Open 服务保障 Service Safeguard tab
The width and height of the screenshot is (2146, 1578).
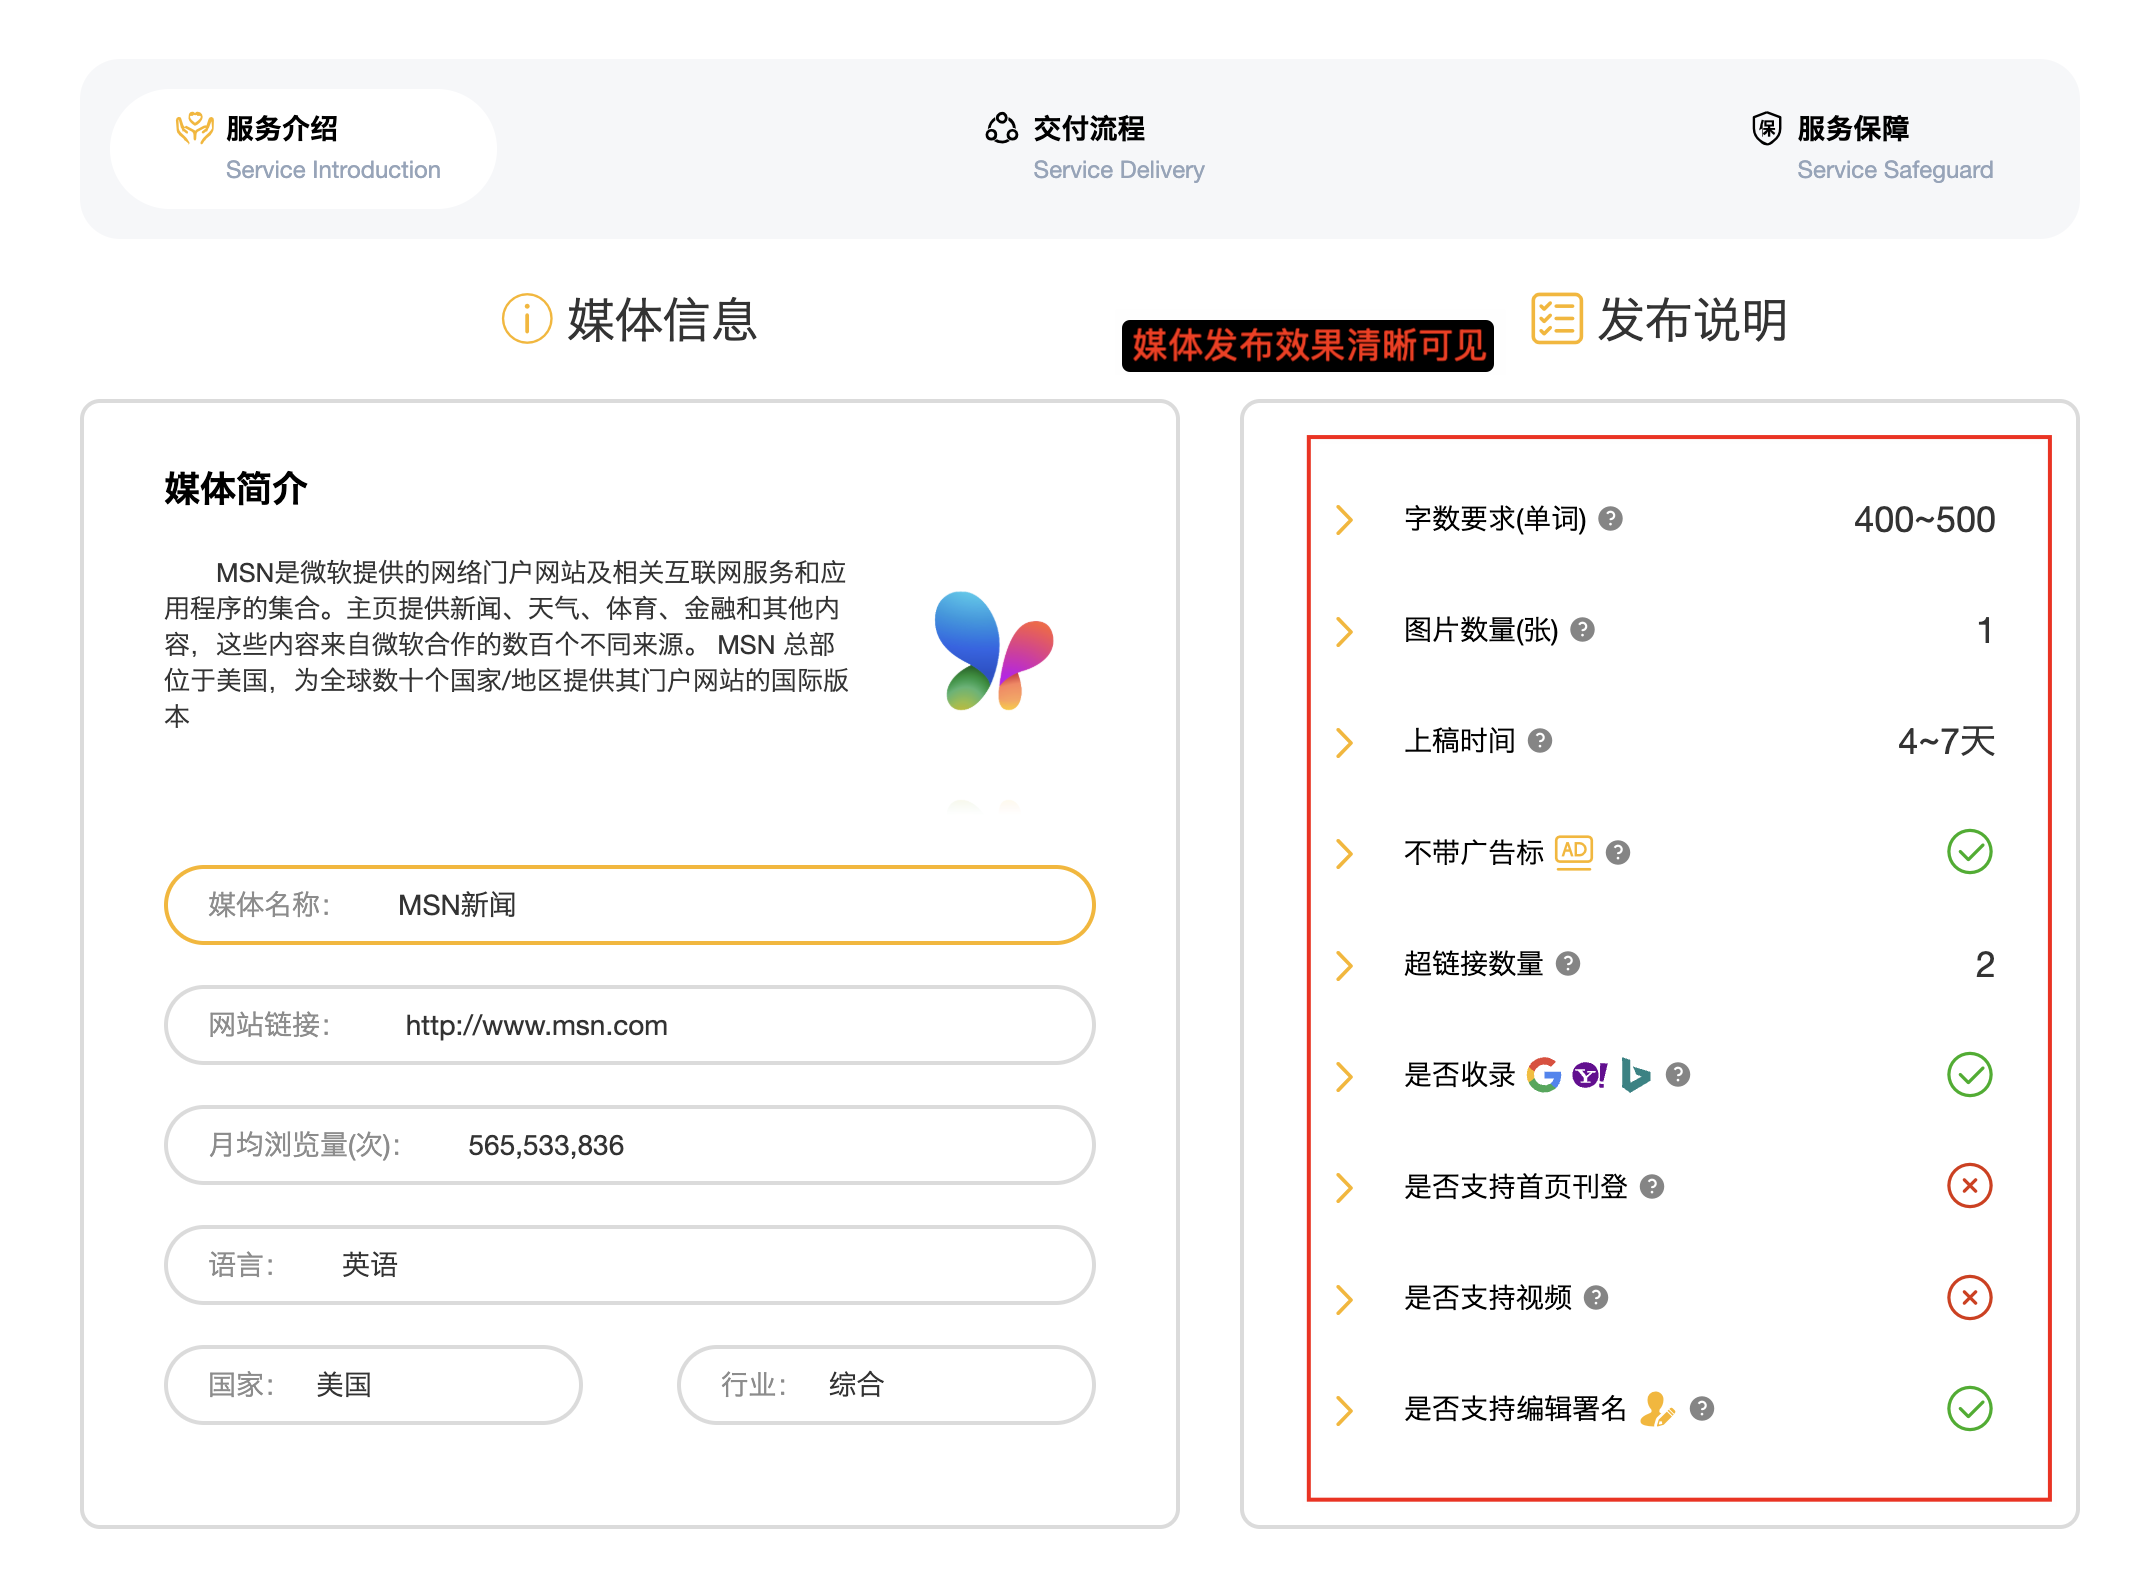point(1870,148)
